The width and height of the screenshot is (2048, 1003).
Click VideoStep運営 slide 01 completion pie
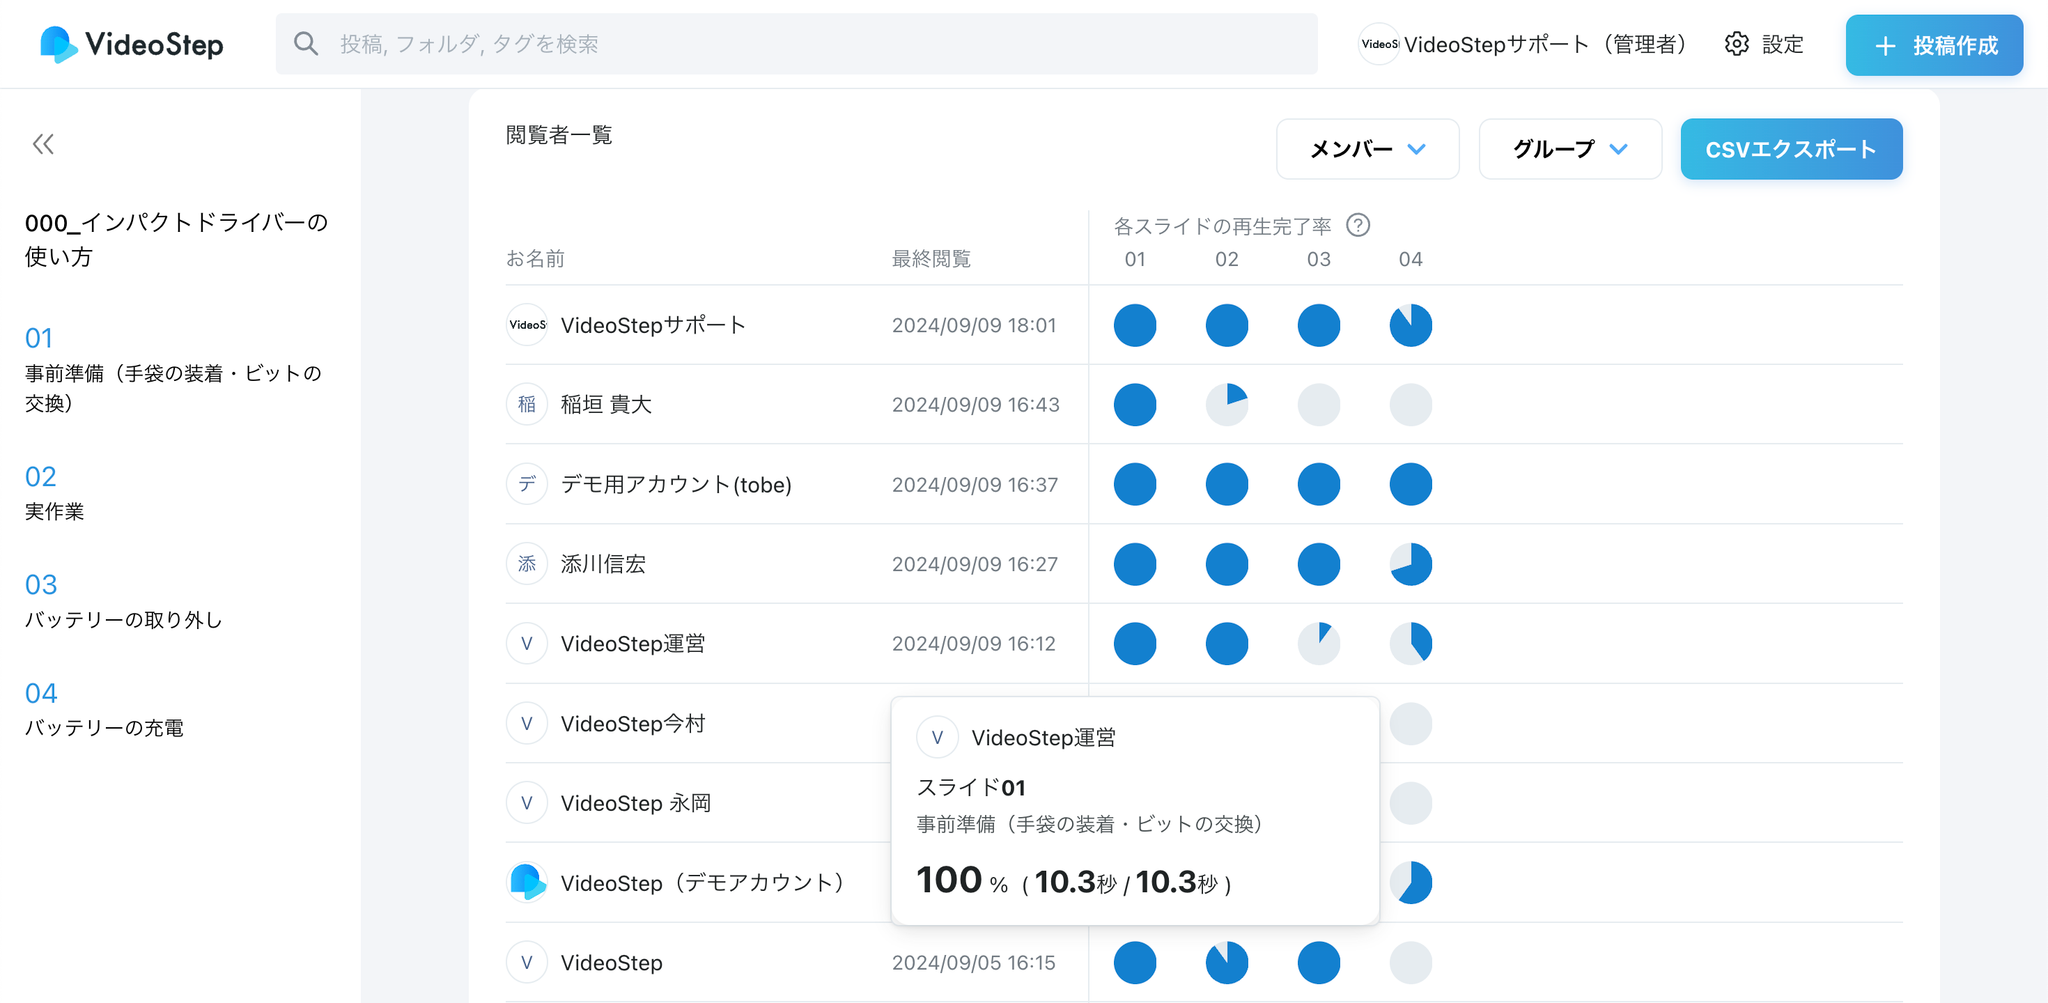point(1135,643)
